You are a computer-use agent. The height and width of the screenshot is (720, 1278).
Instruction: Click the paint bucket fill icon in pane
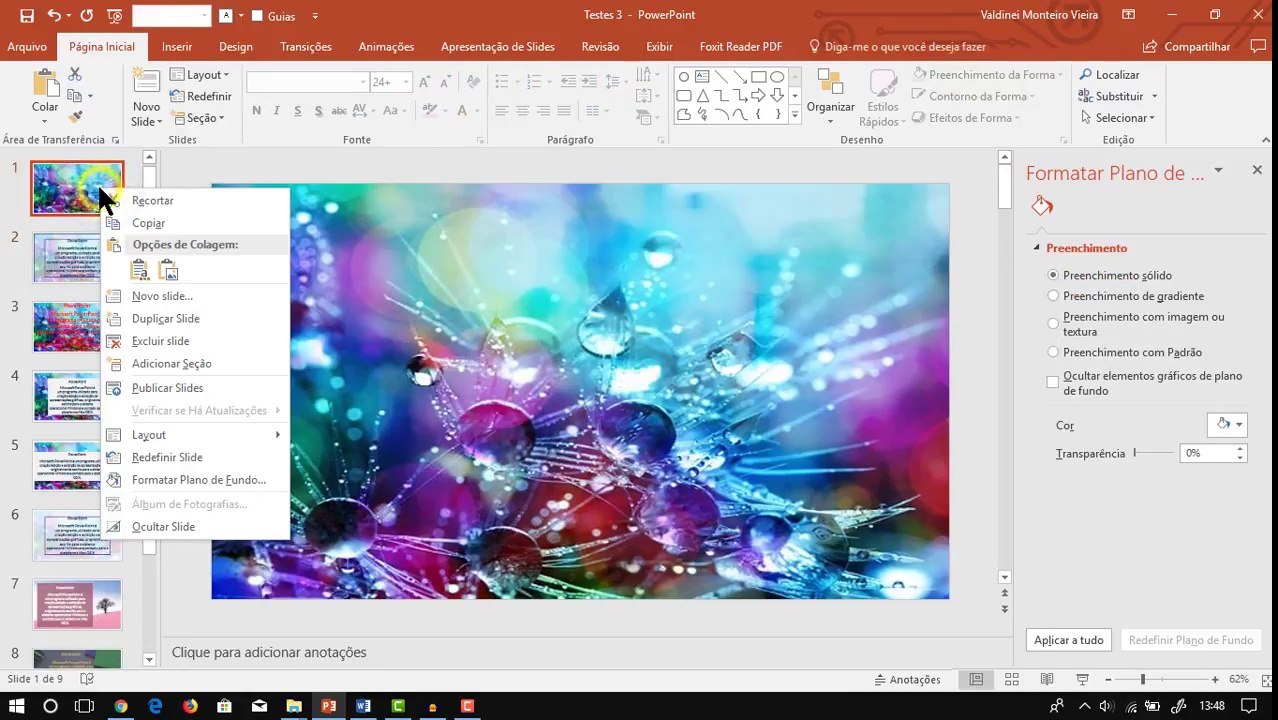pos(1042,206)
